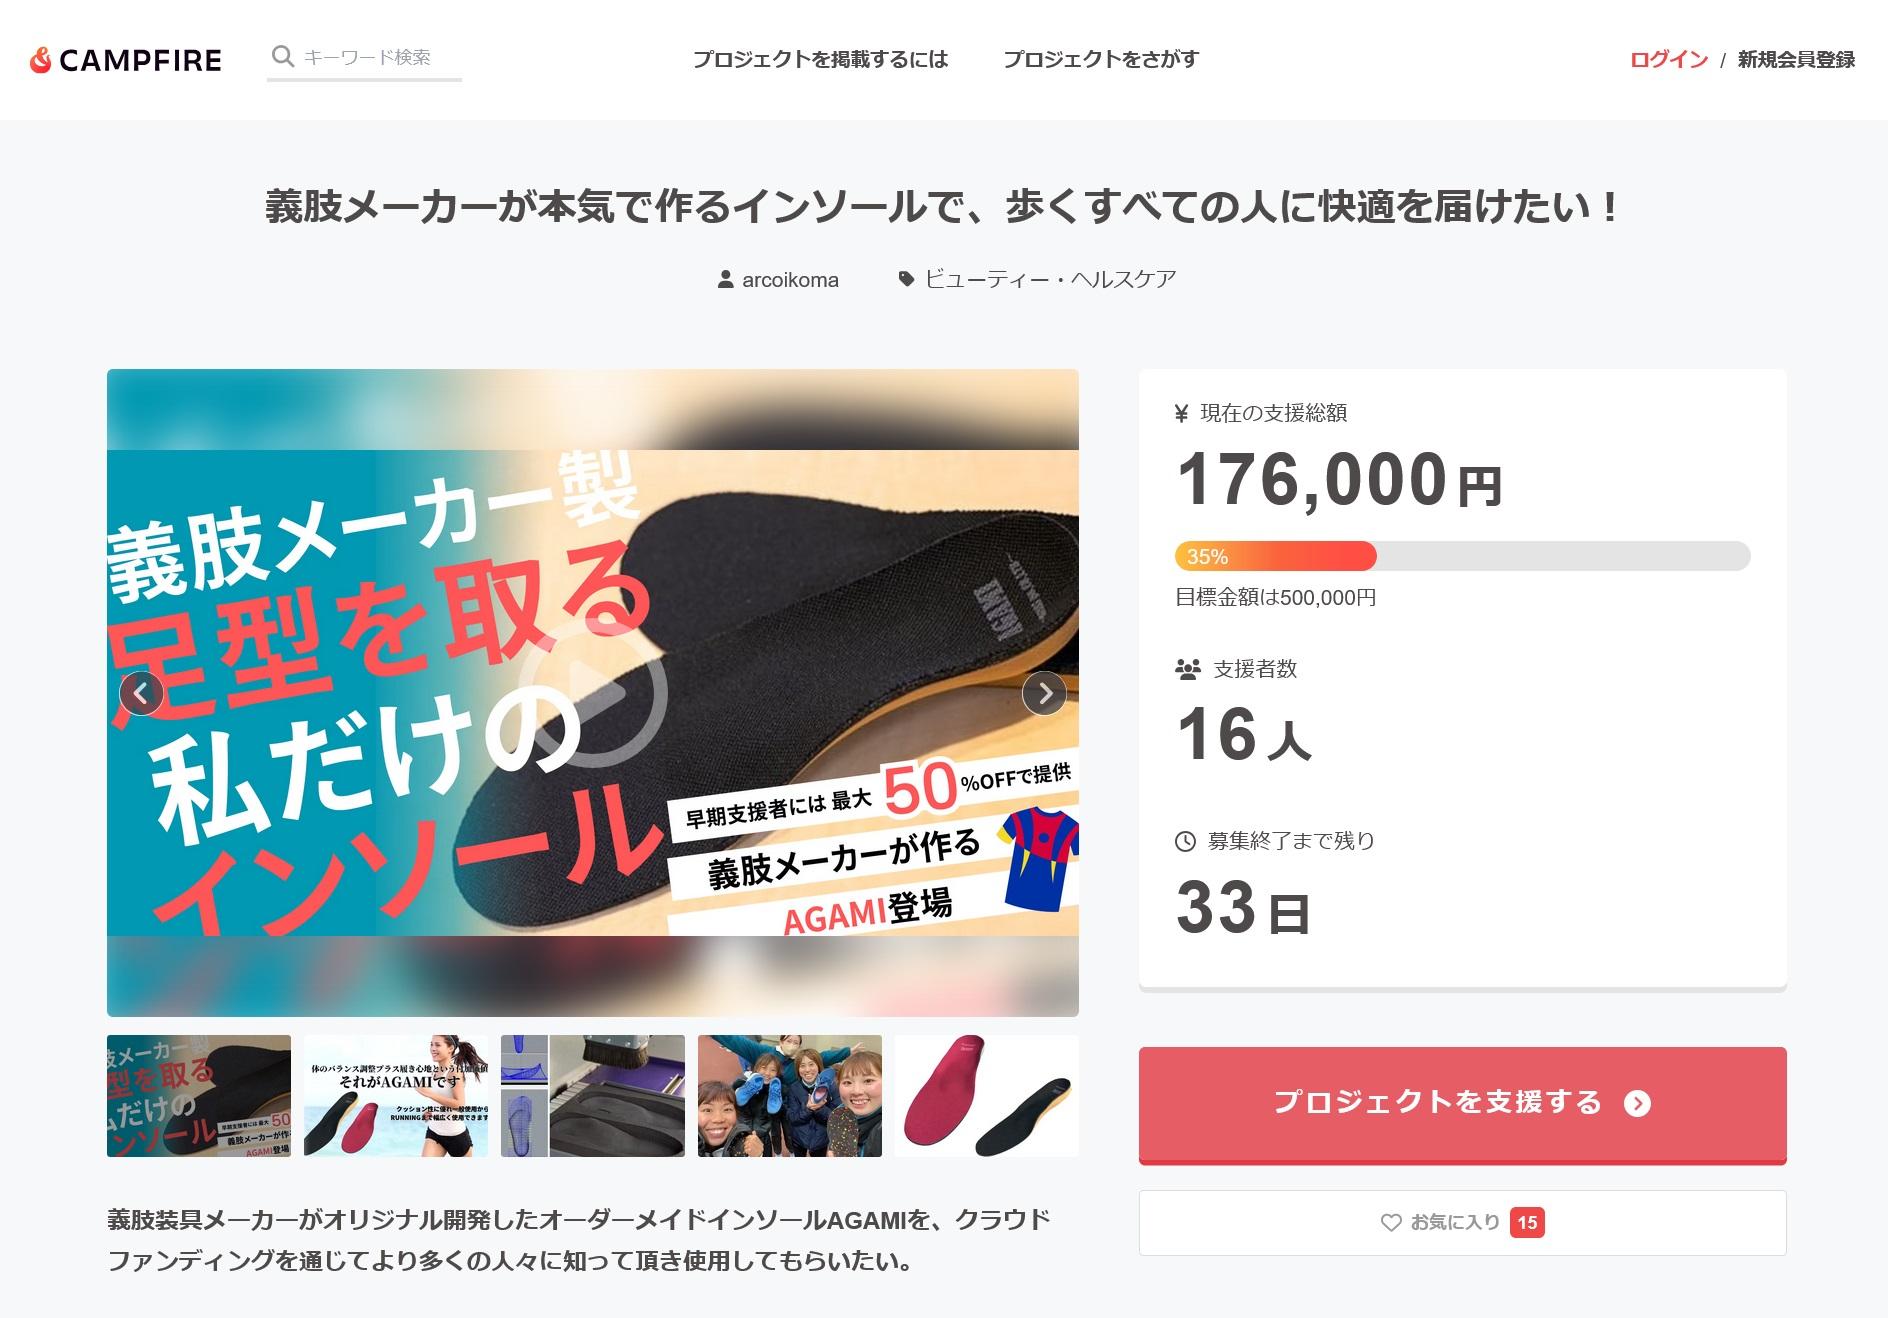Advance carousel with right arrow
Image resolution: width=1888 pixels, height=1318 pixels.
[x=1044, y=693]
